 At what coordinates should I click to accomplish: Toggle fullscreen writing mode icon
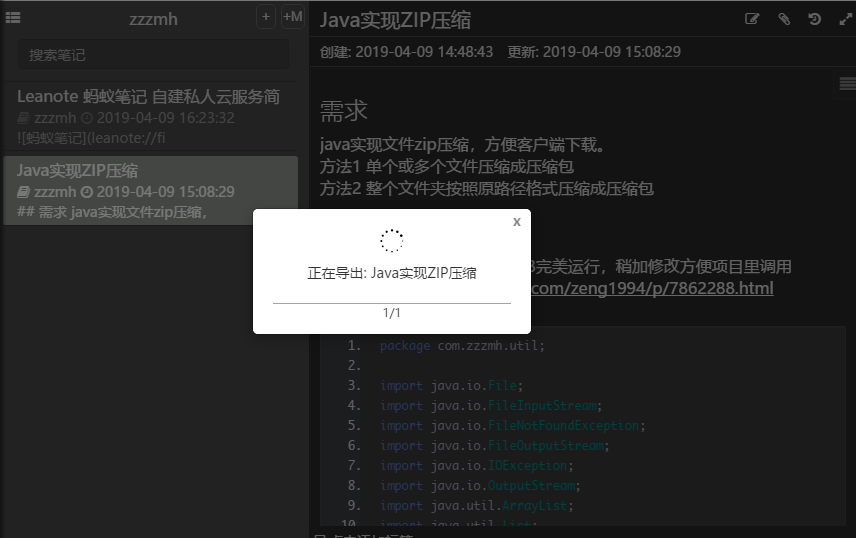[846, 19]
